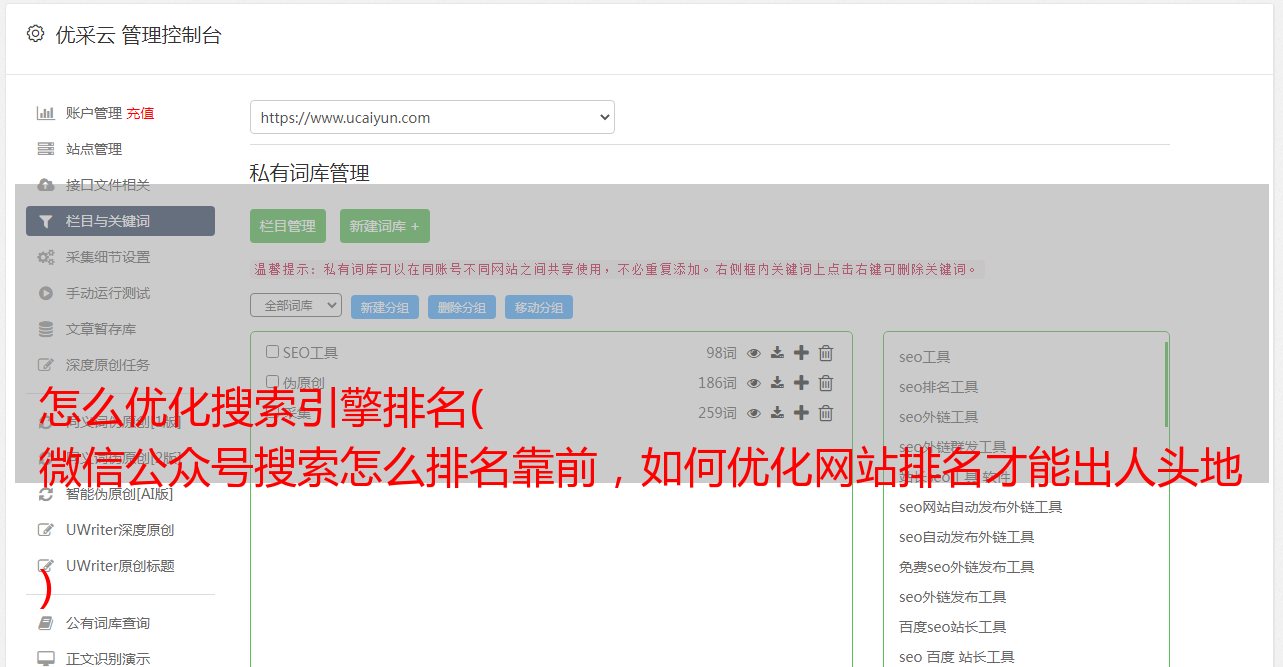
Task: Click the 新建词库 + button
Action: (x=384, y=226)
